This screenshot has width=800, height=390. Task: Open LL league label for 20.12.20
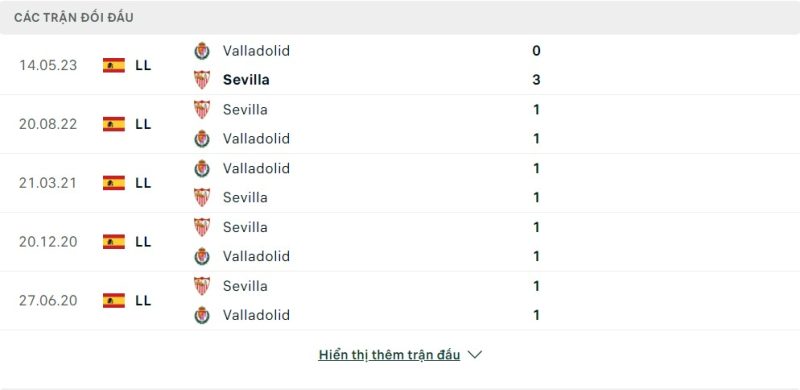point(143,241)
